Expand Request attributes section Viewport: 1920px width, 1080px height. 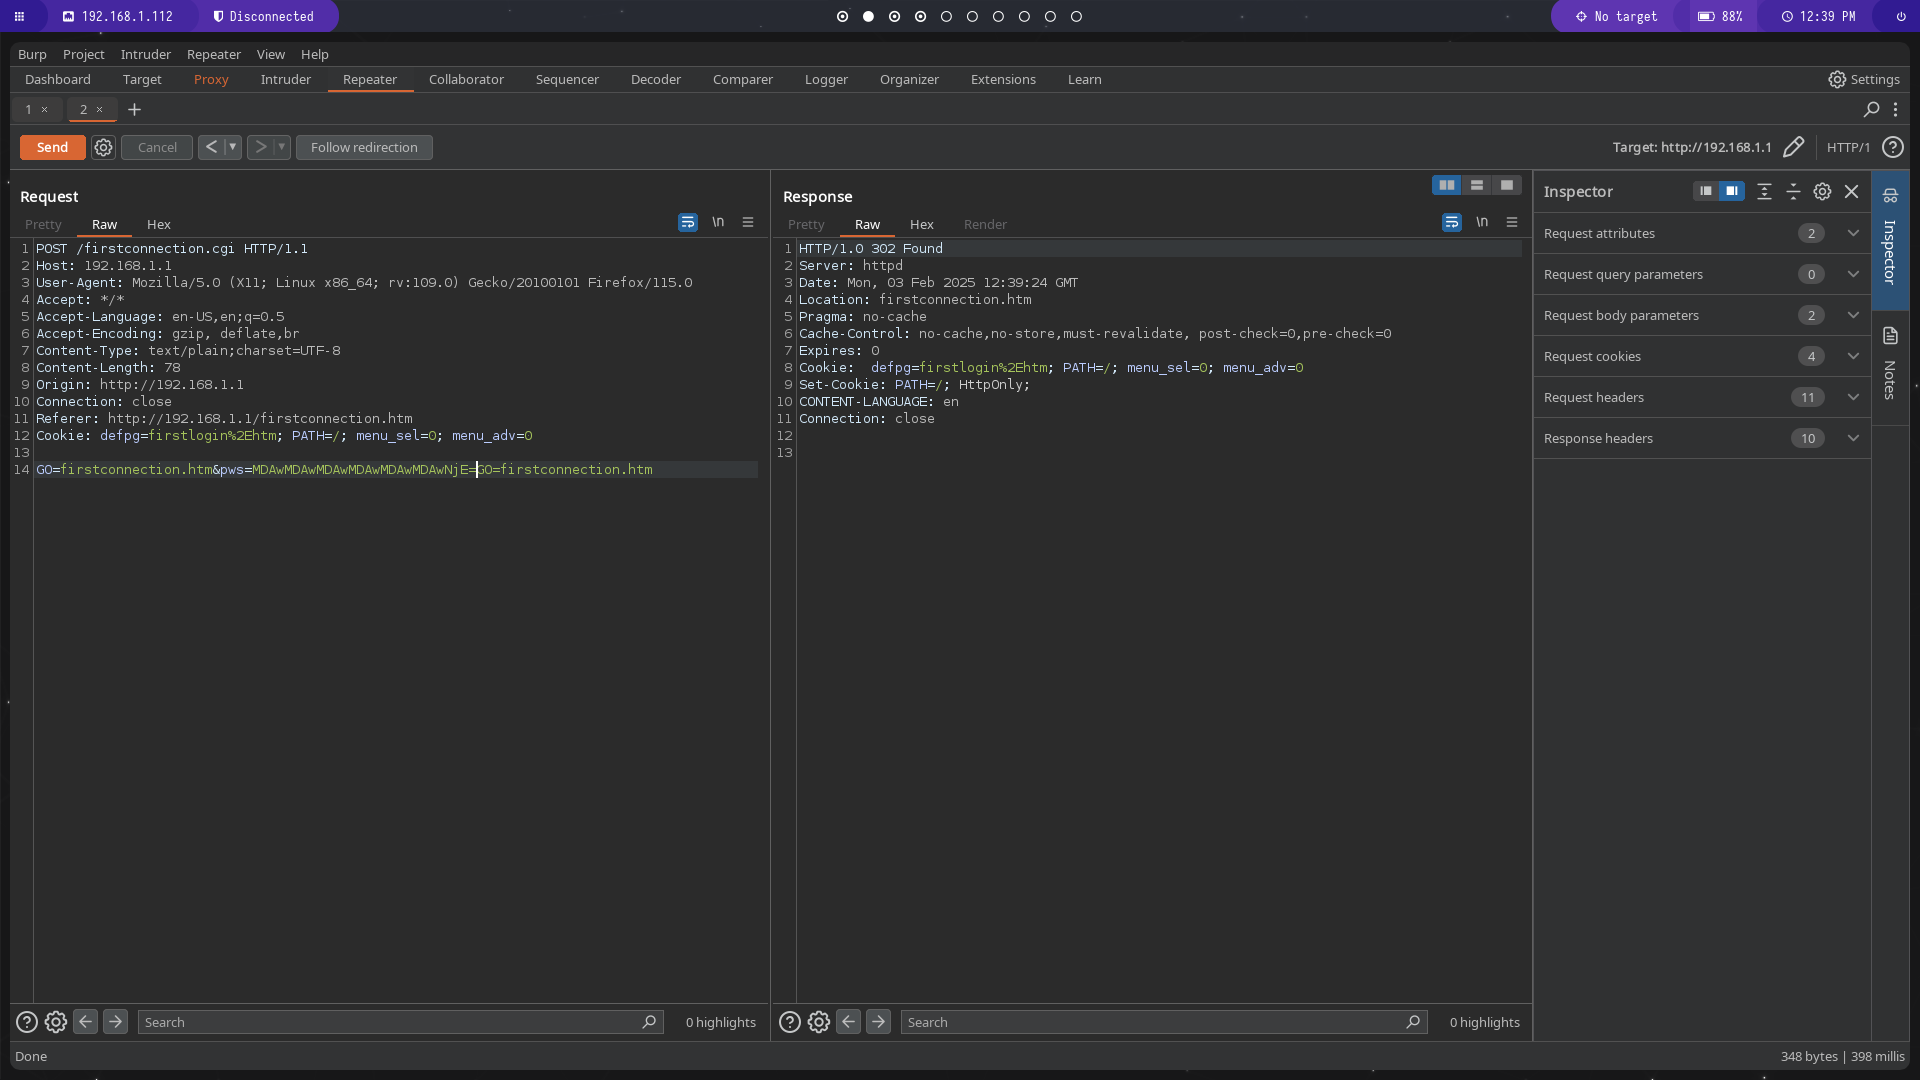pyautogui.click(x=1702, y=233)
